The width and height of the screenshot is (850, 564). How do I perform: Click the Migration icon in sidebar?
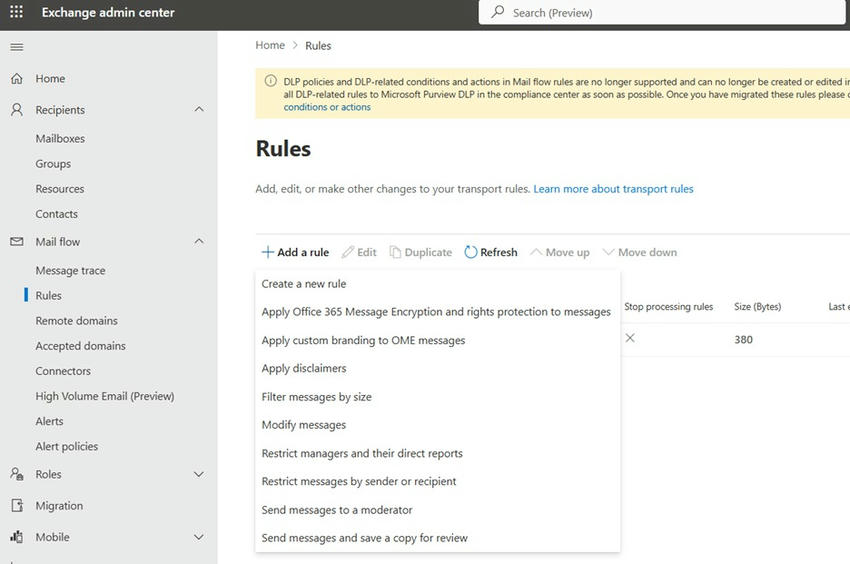pos(16,506)
